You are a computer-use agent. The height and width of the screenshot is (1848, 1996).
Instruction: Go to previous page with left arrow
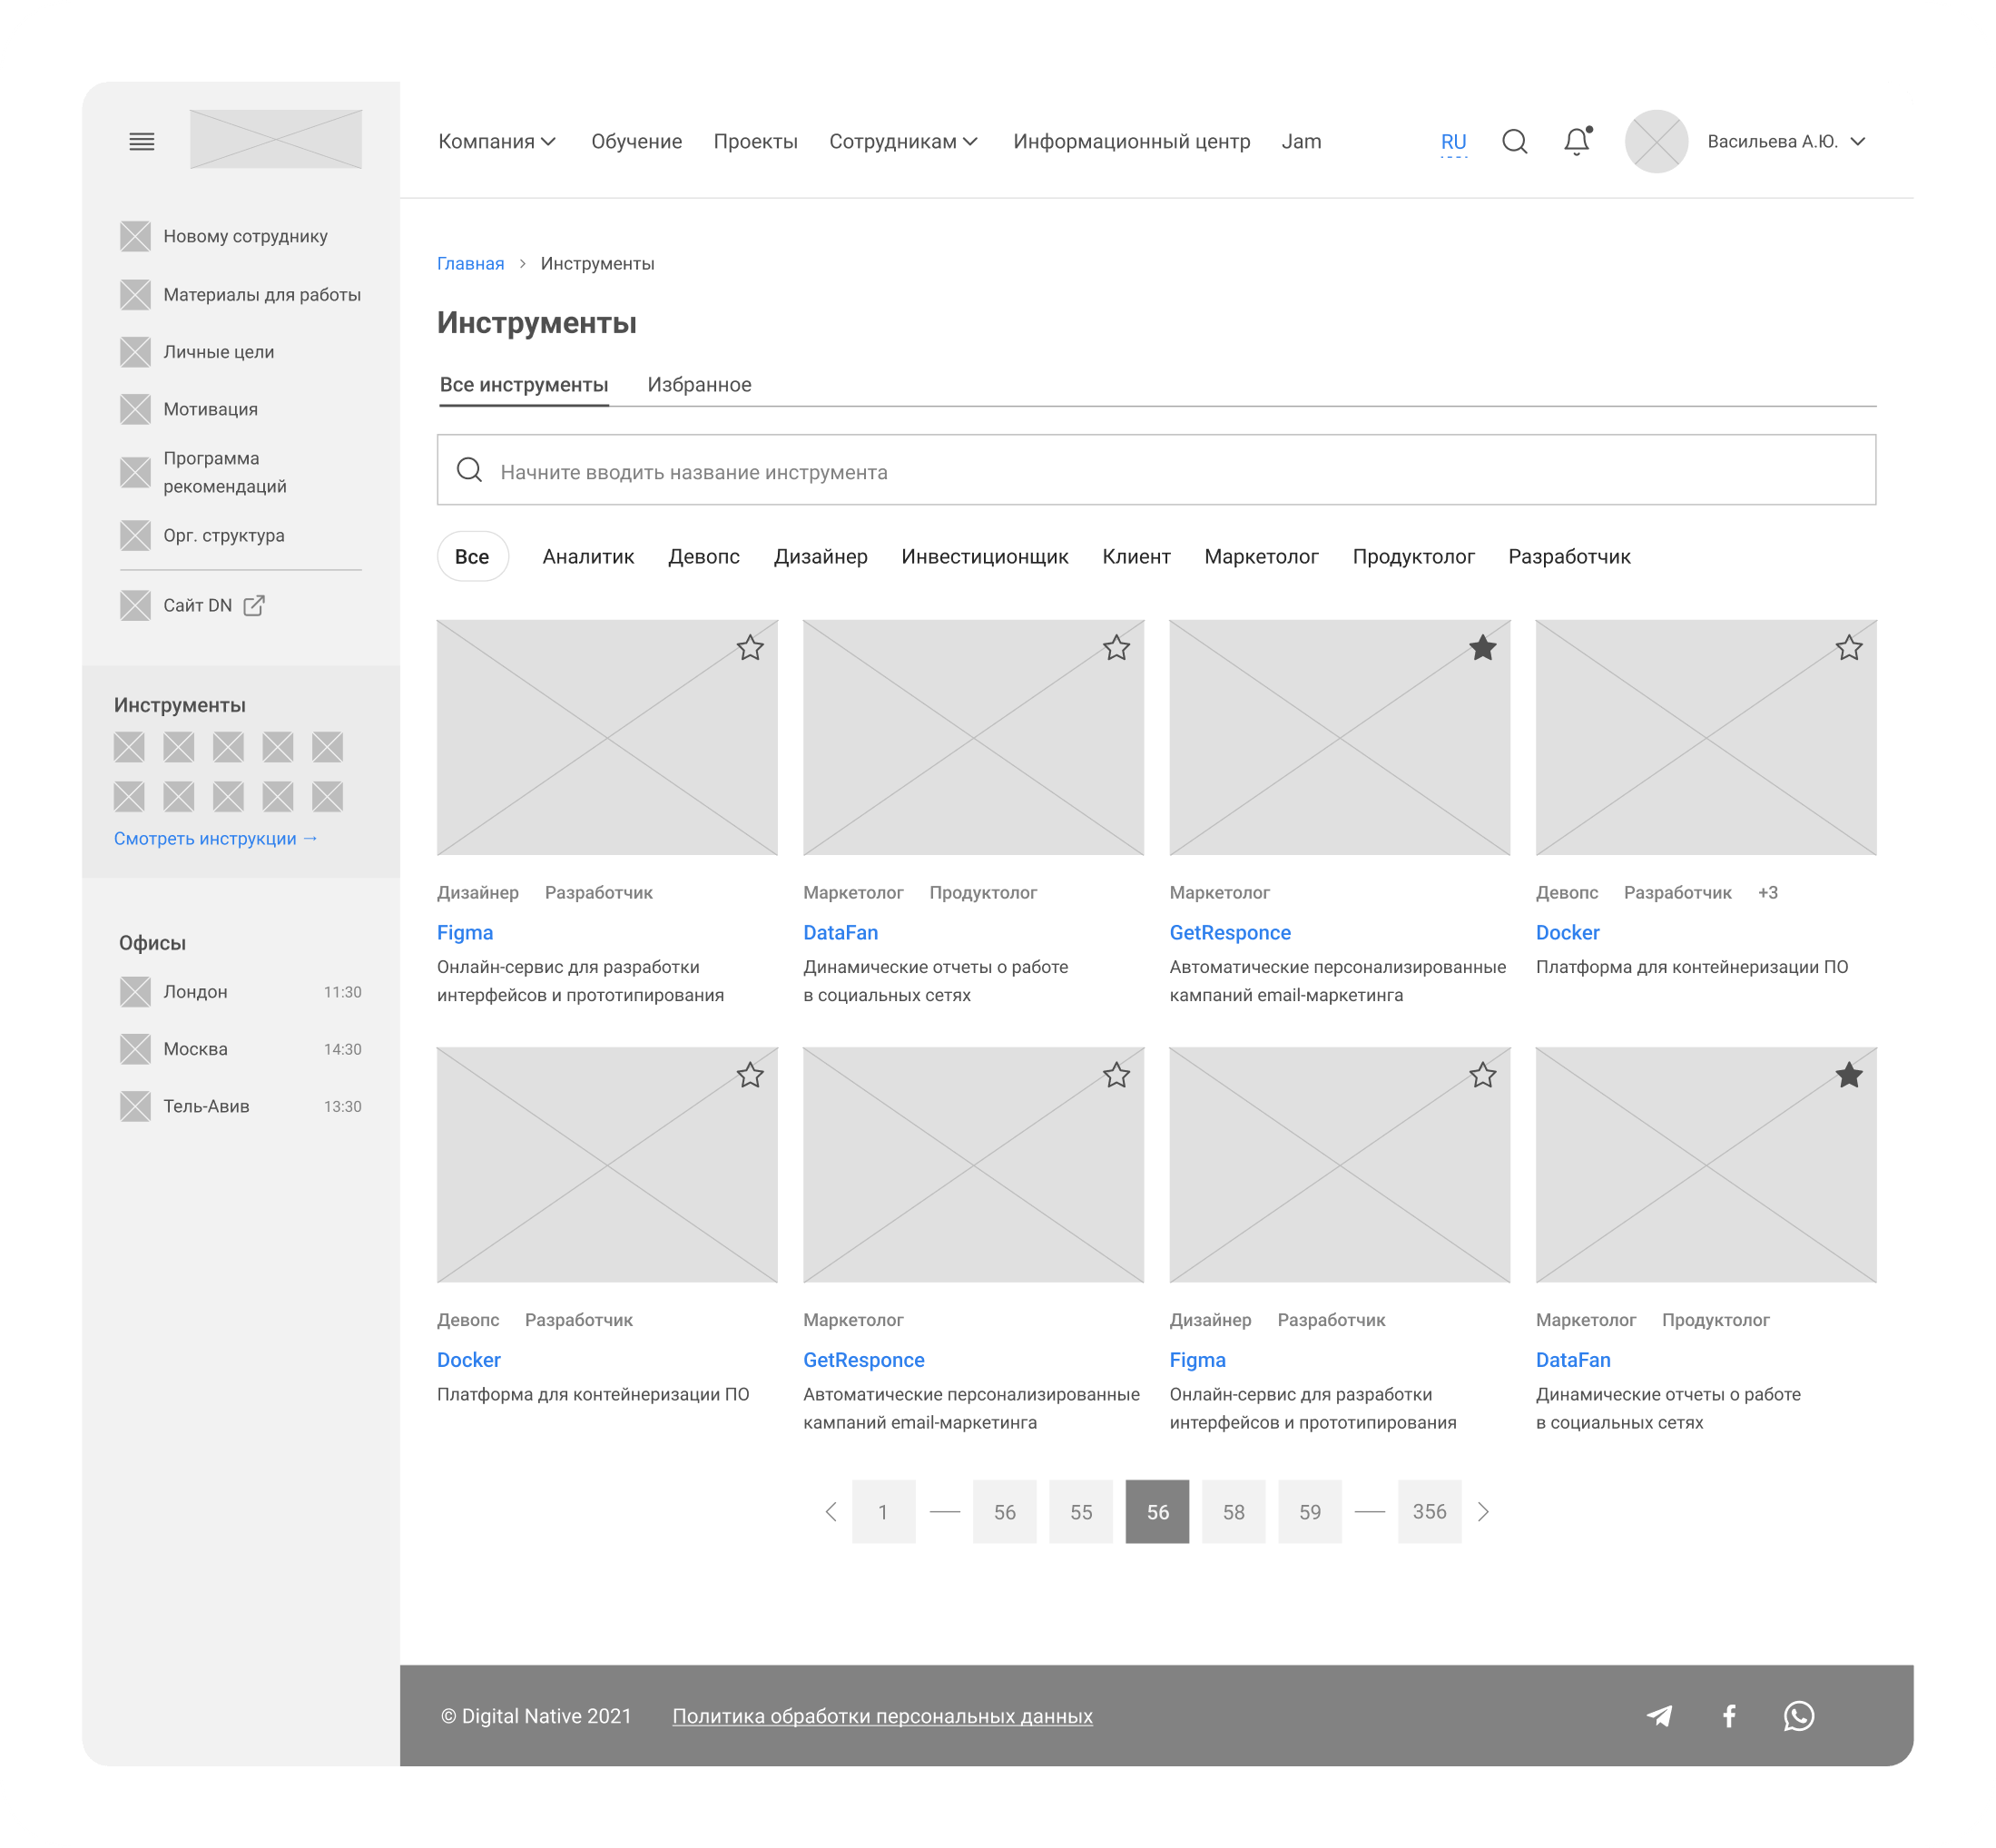[x=831, y=1512]
